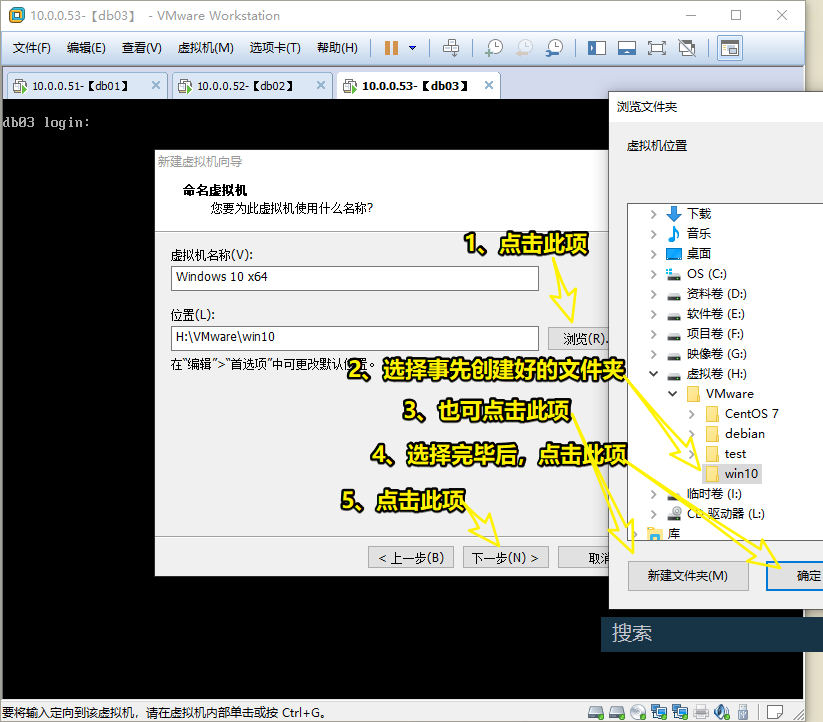Open the 选项卡(T) menu
Image resolution: width=823 pixels, height=722 pixels.
point(275,48)
